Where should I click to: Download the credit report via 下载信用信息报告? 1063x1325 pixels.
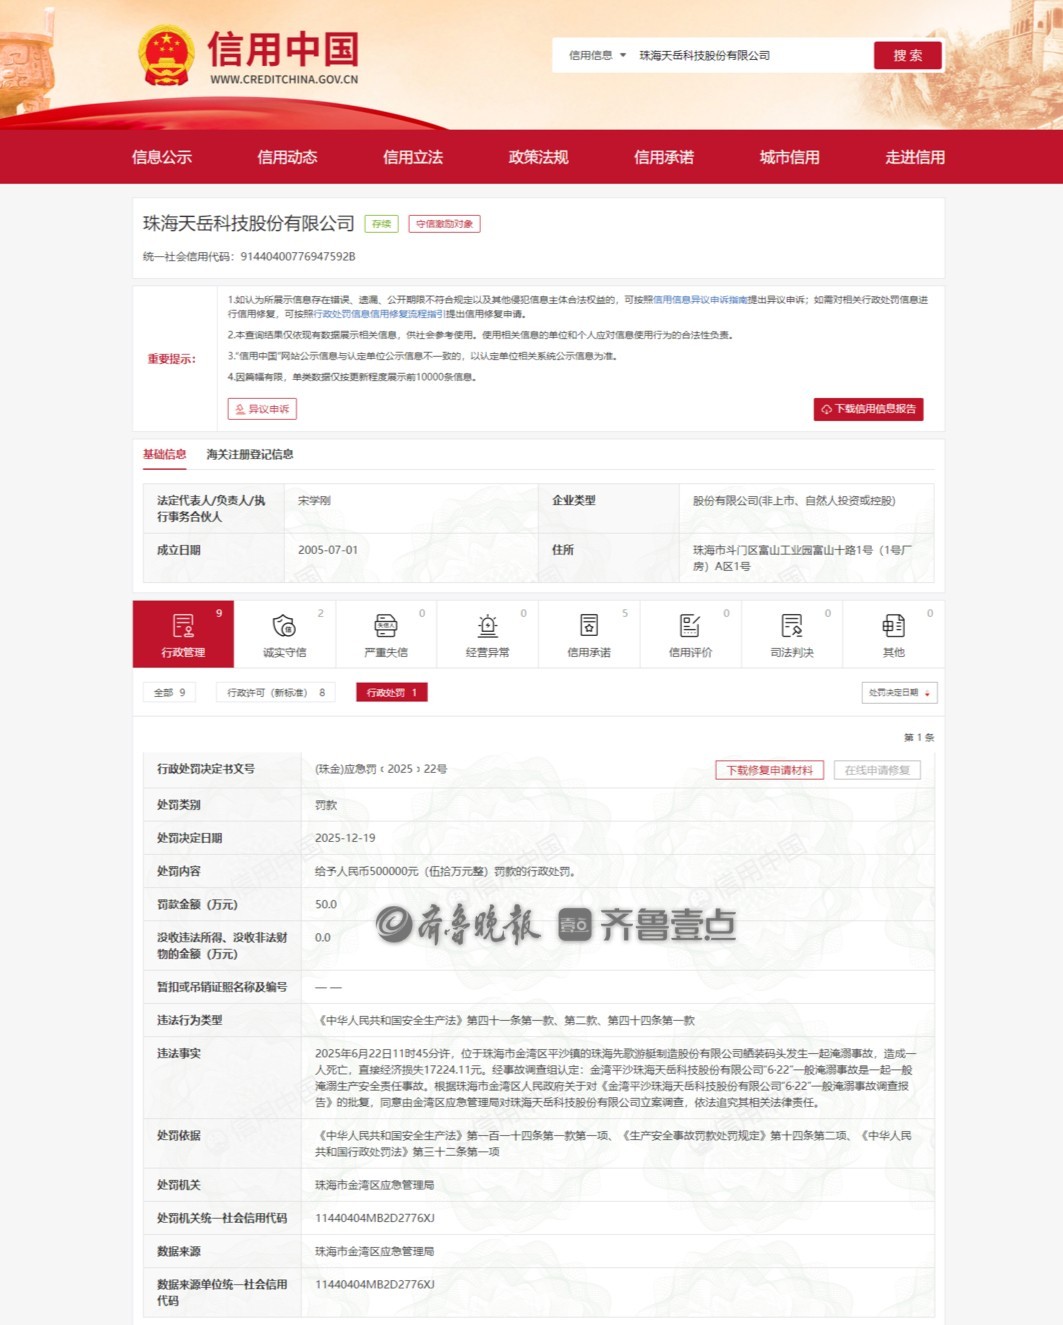click(x=868, y=409)
